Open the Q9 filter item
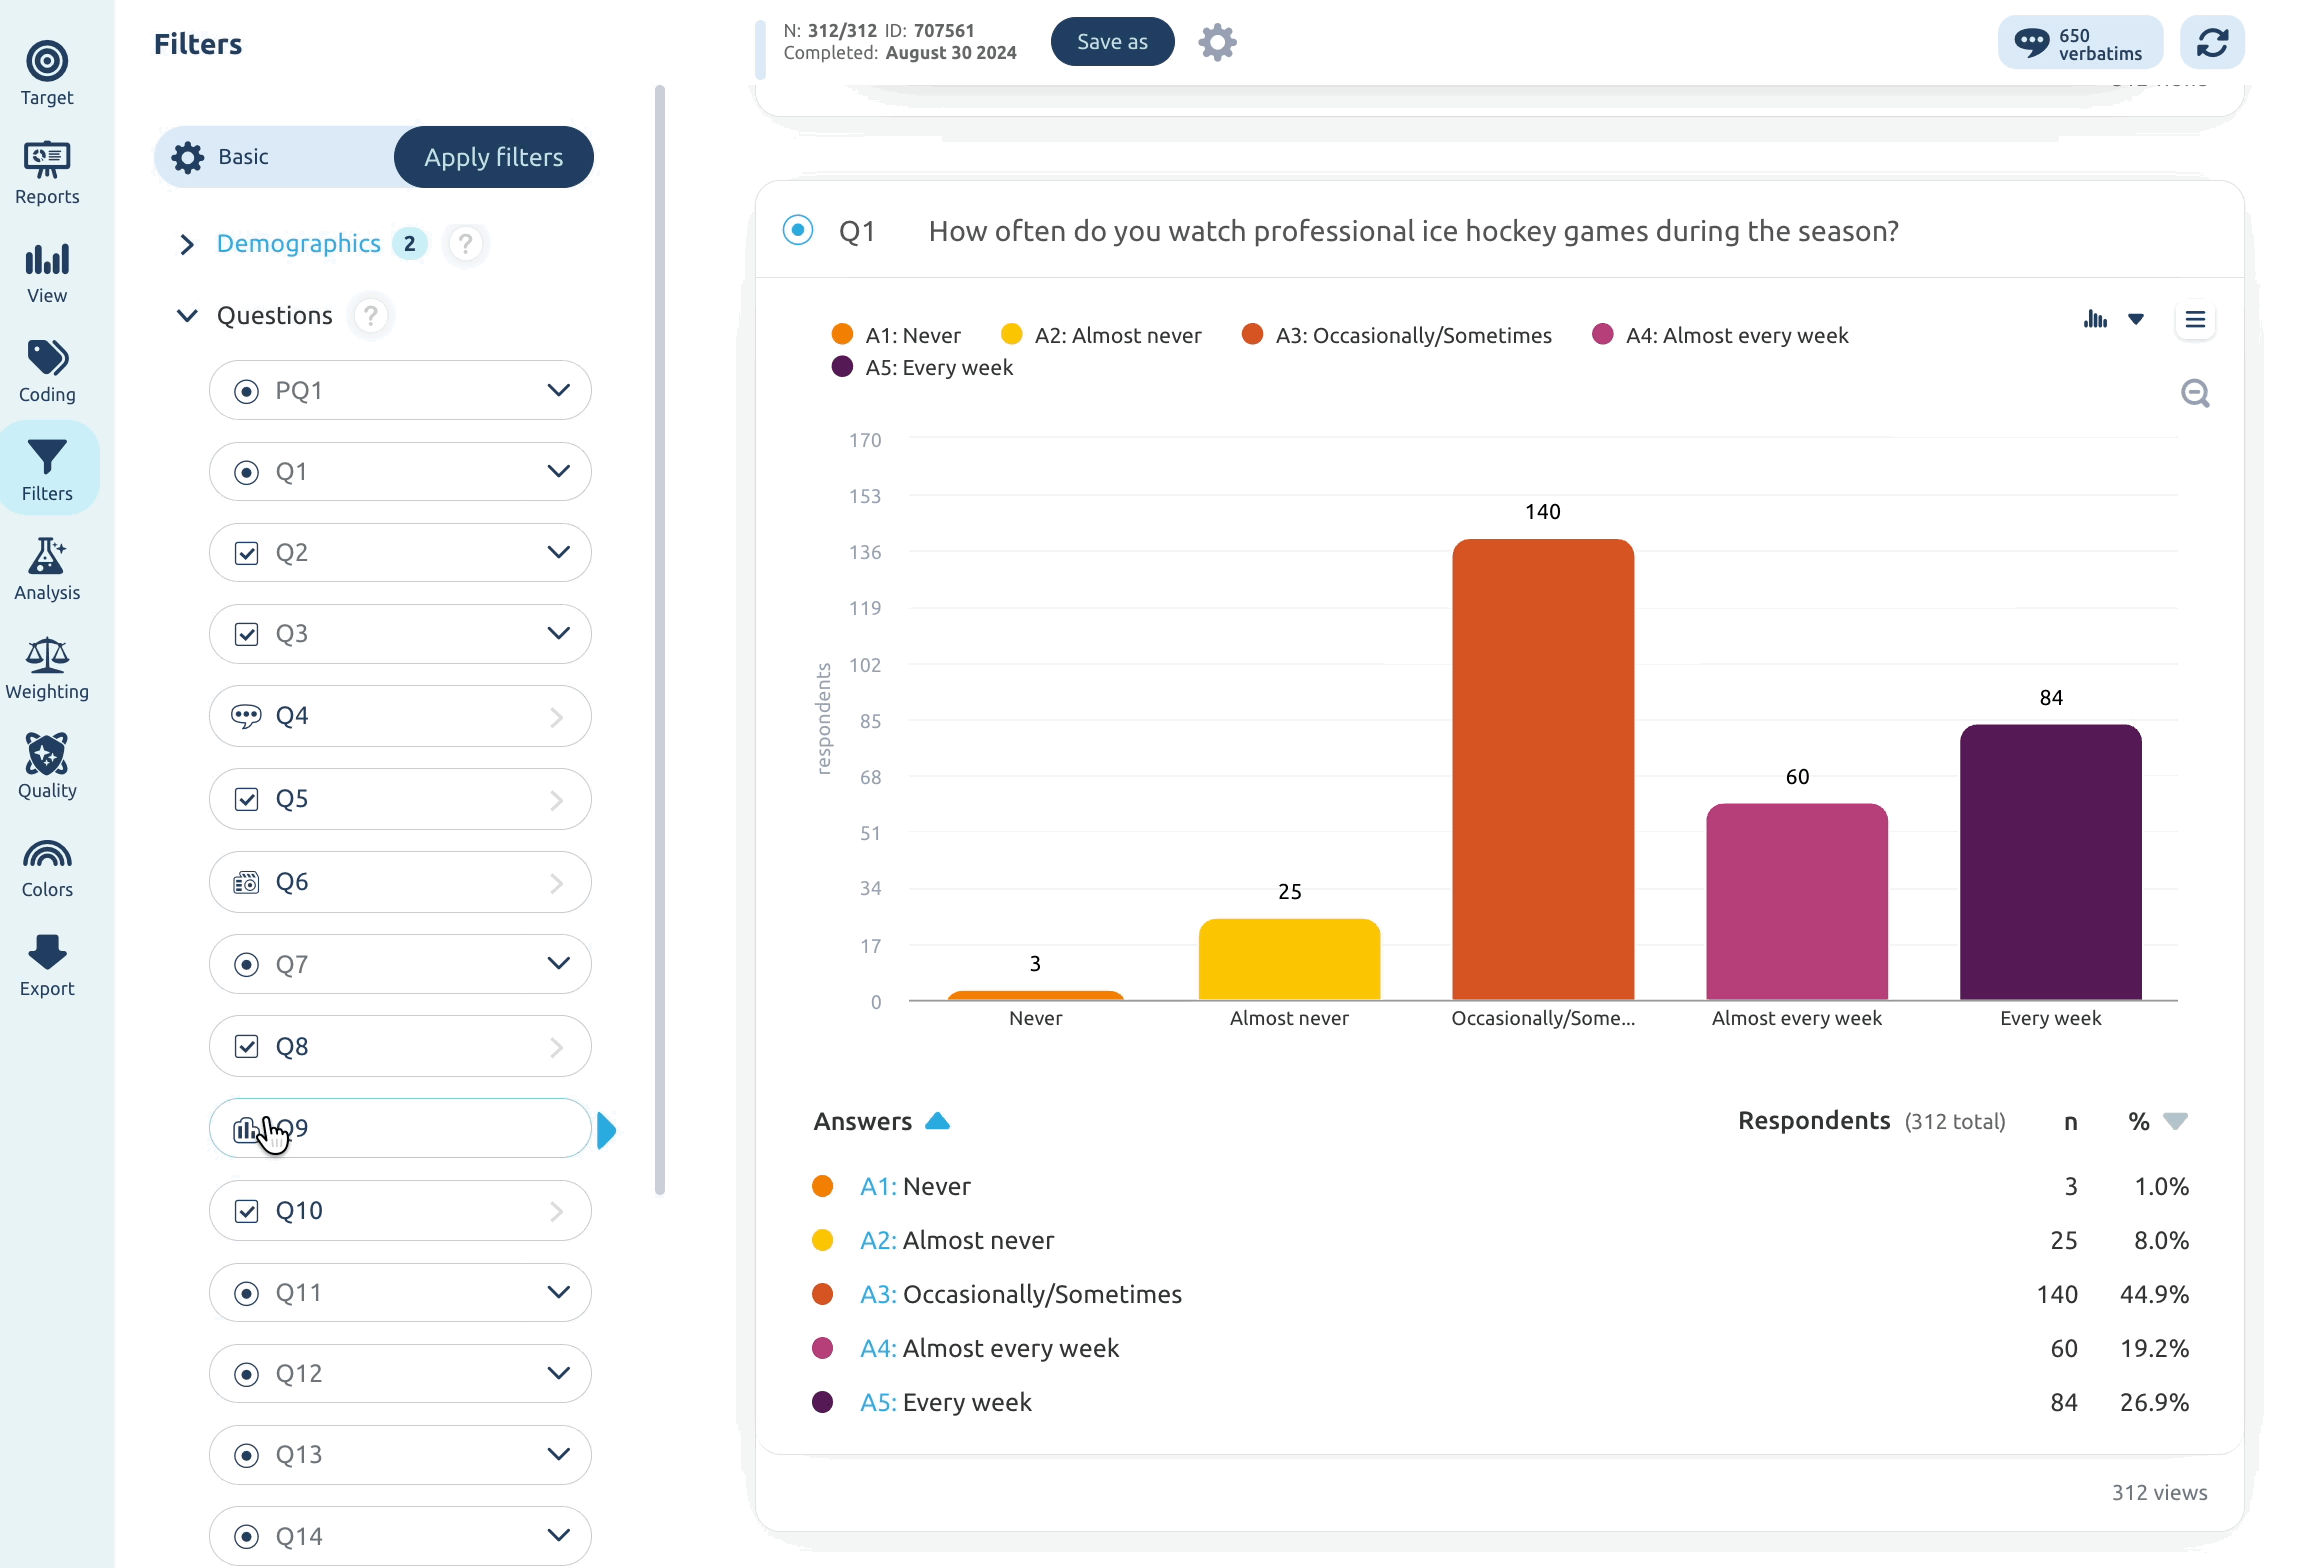This screenshot has width=2318, height=1568. (400, 1128)
